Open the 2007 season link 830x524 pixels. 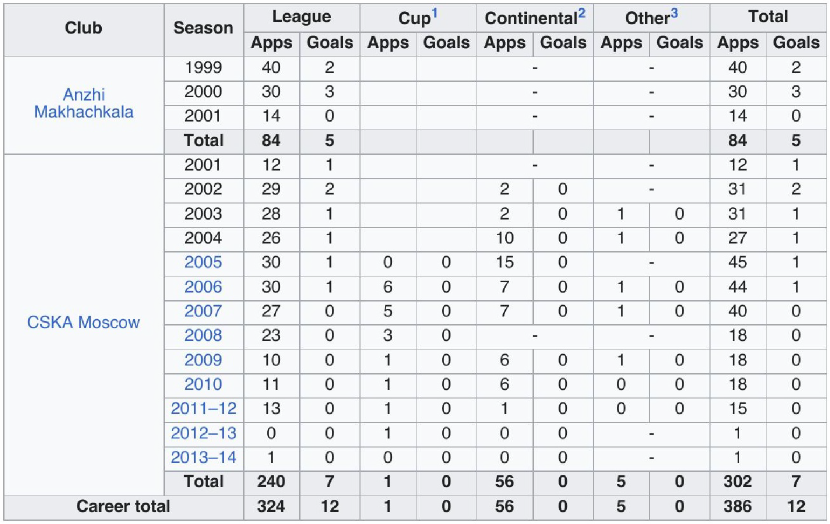pyautogui.click(x=203, y=311)
